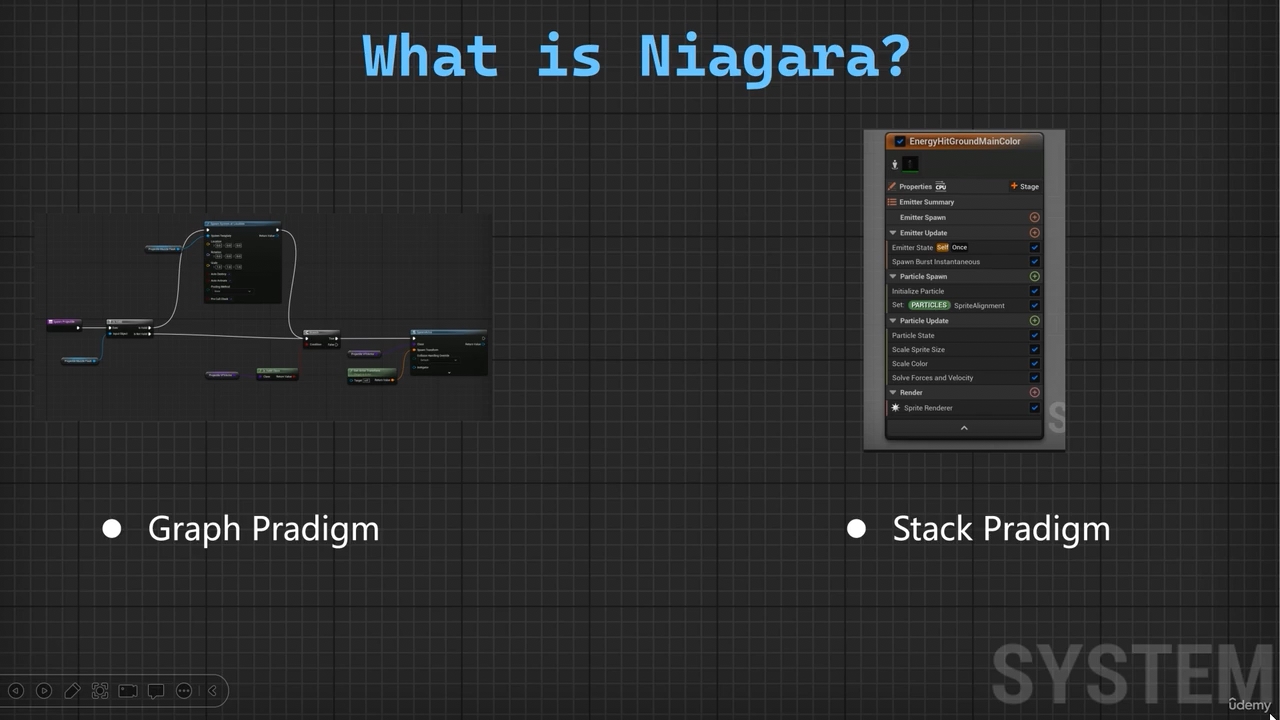
Task: Click the plus icon on Particle Spawn
Action: point(1034,276)
